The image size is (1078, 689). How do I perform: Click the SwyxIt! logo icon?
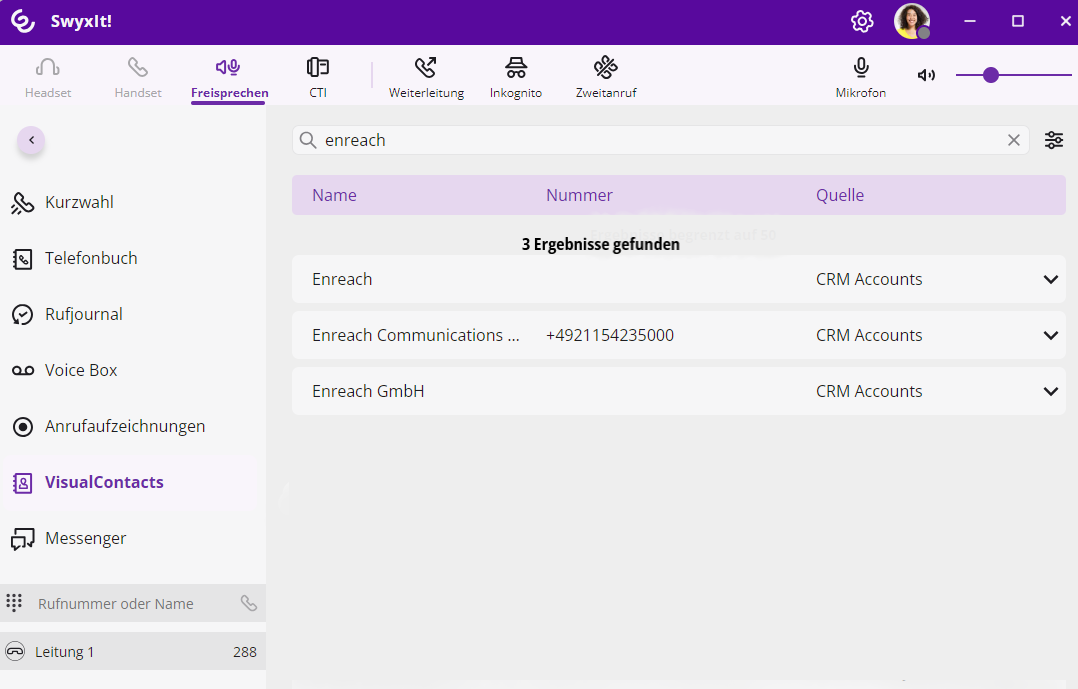click(x=23, y=21)
